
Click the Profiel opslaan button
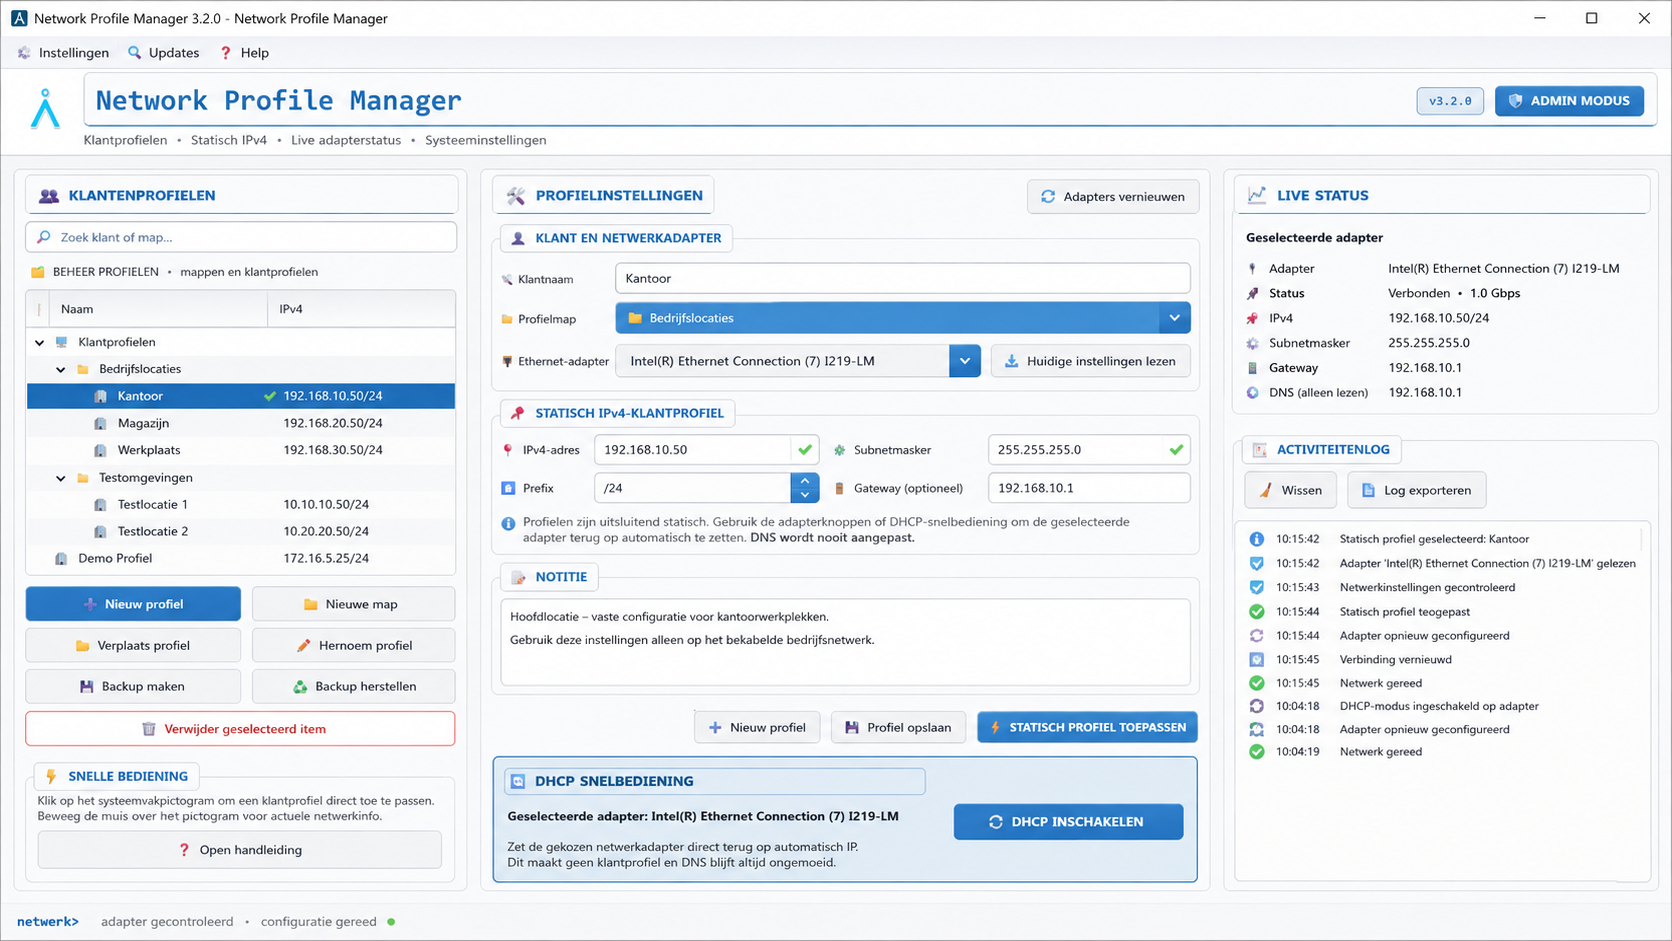(898, 727)
